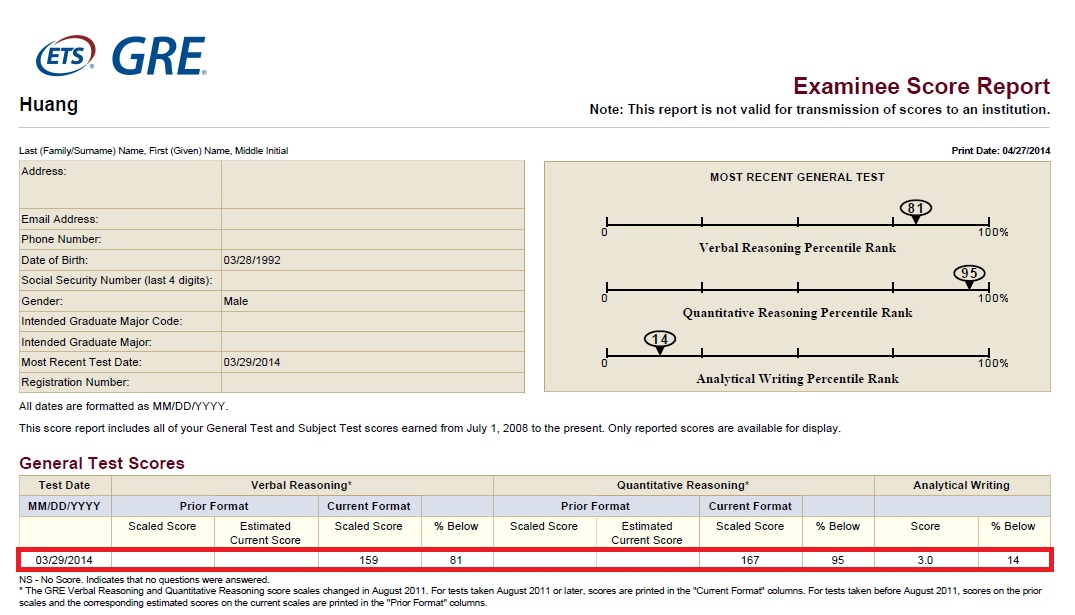This screenshot has height=615, width=1075.
Task: Select the 03/29/2014 value beside Most Recent Test Date
Action: 252,362
